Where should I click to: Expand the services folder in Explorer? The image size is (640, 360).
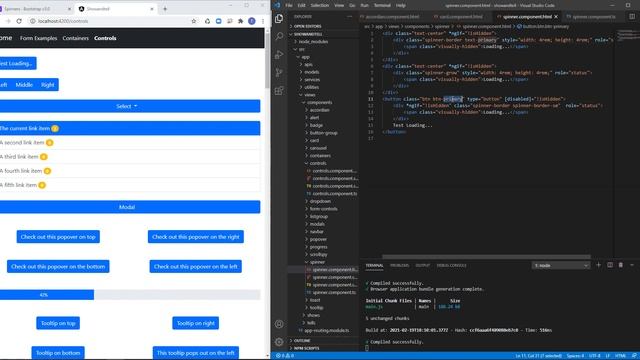[312, 80]
